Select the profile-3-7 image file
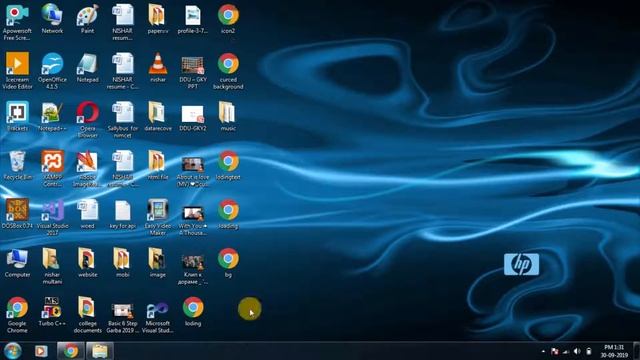640x360 pixels. point(193,19)
